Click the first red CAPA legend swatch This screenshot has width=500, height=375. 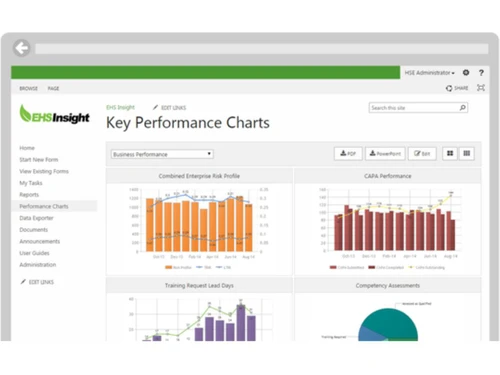333,267
